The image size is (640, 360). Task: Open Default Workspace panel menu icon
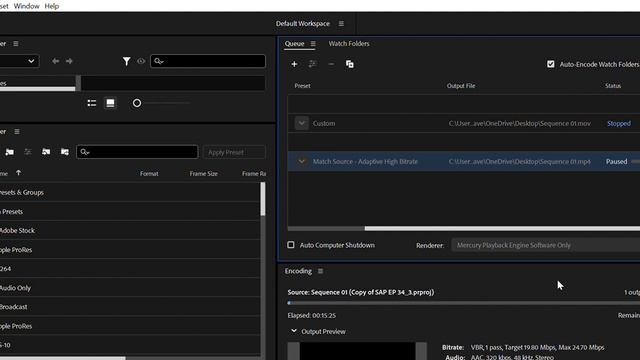(x=341, y=24)
